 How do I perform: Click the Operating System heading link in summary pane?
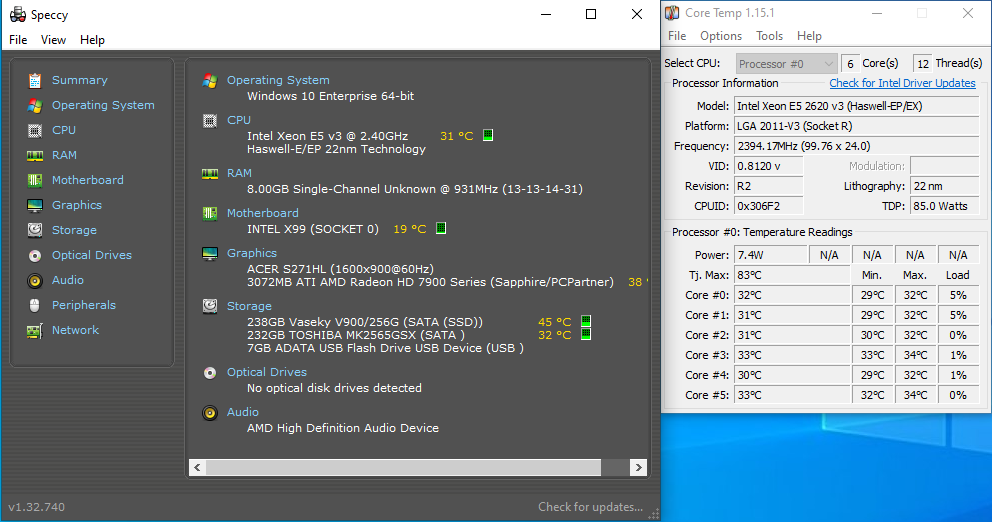[x=278, y=80]
